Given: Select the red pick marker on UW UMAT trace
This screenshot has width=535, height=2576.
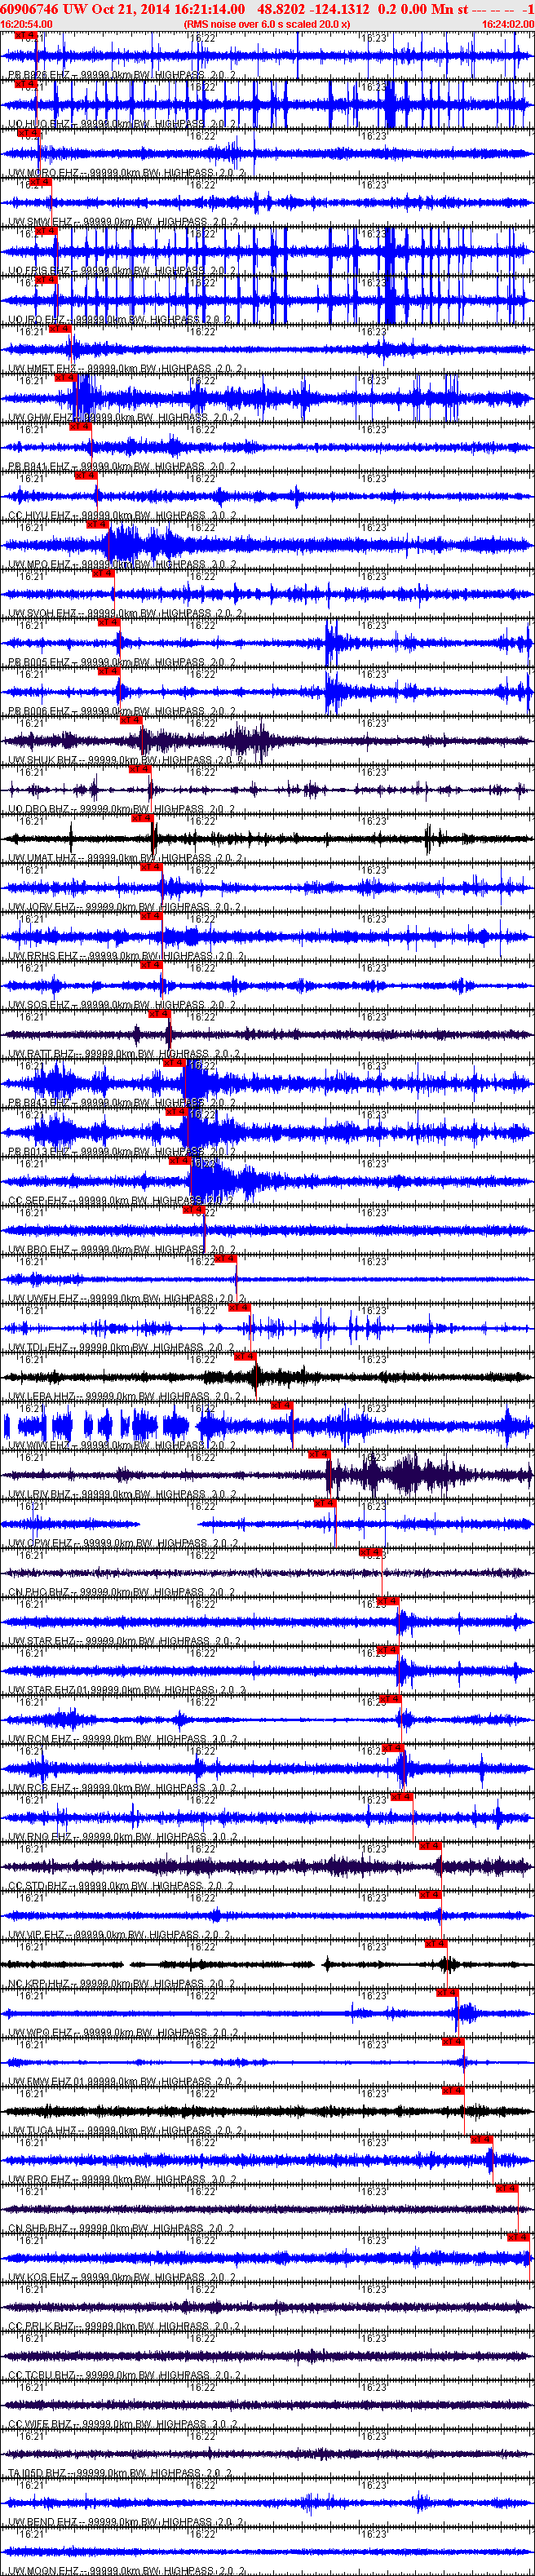Looking at the screenshot, I should (x=141, y=818).
